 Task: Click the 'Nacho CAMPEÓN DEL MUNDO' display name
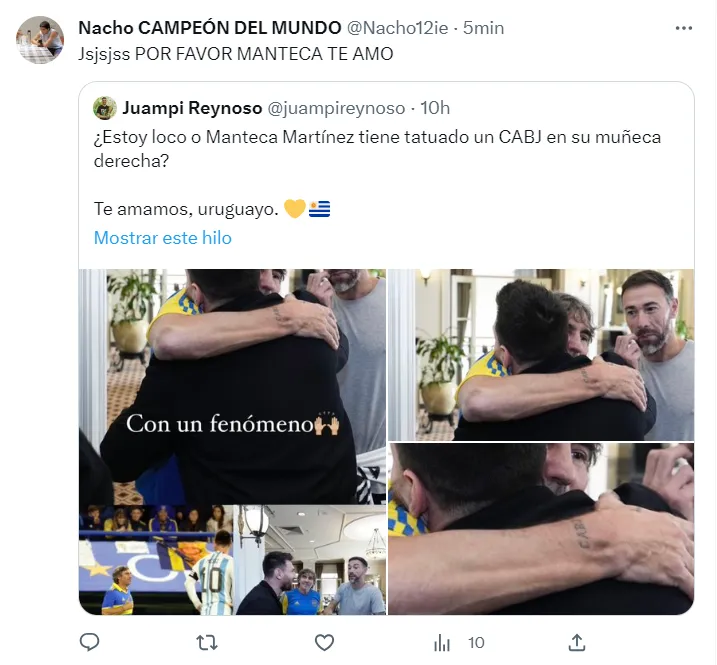click(210, 28)
